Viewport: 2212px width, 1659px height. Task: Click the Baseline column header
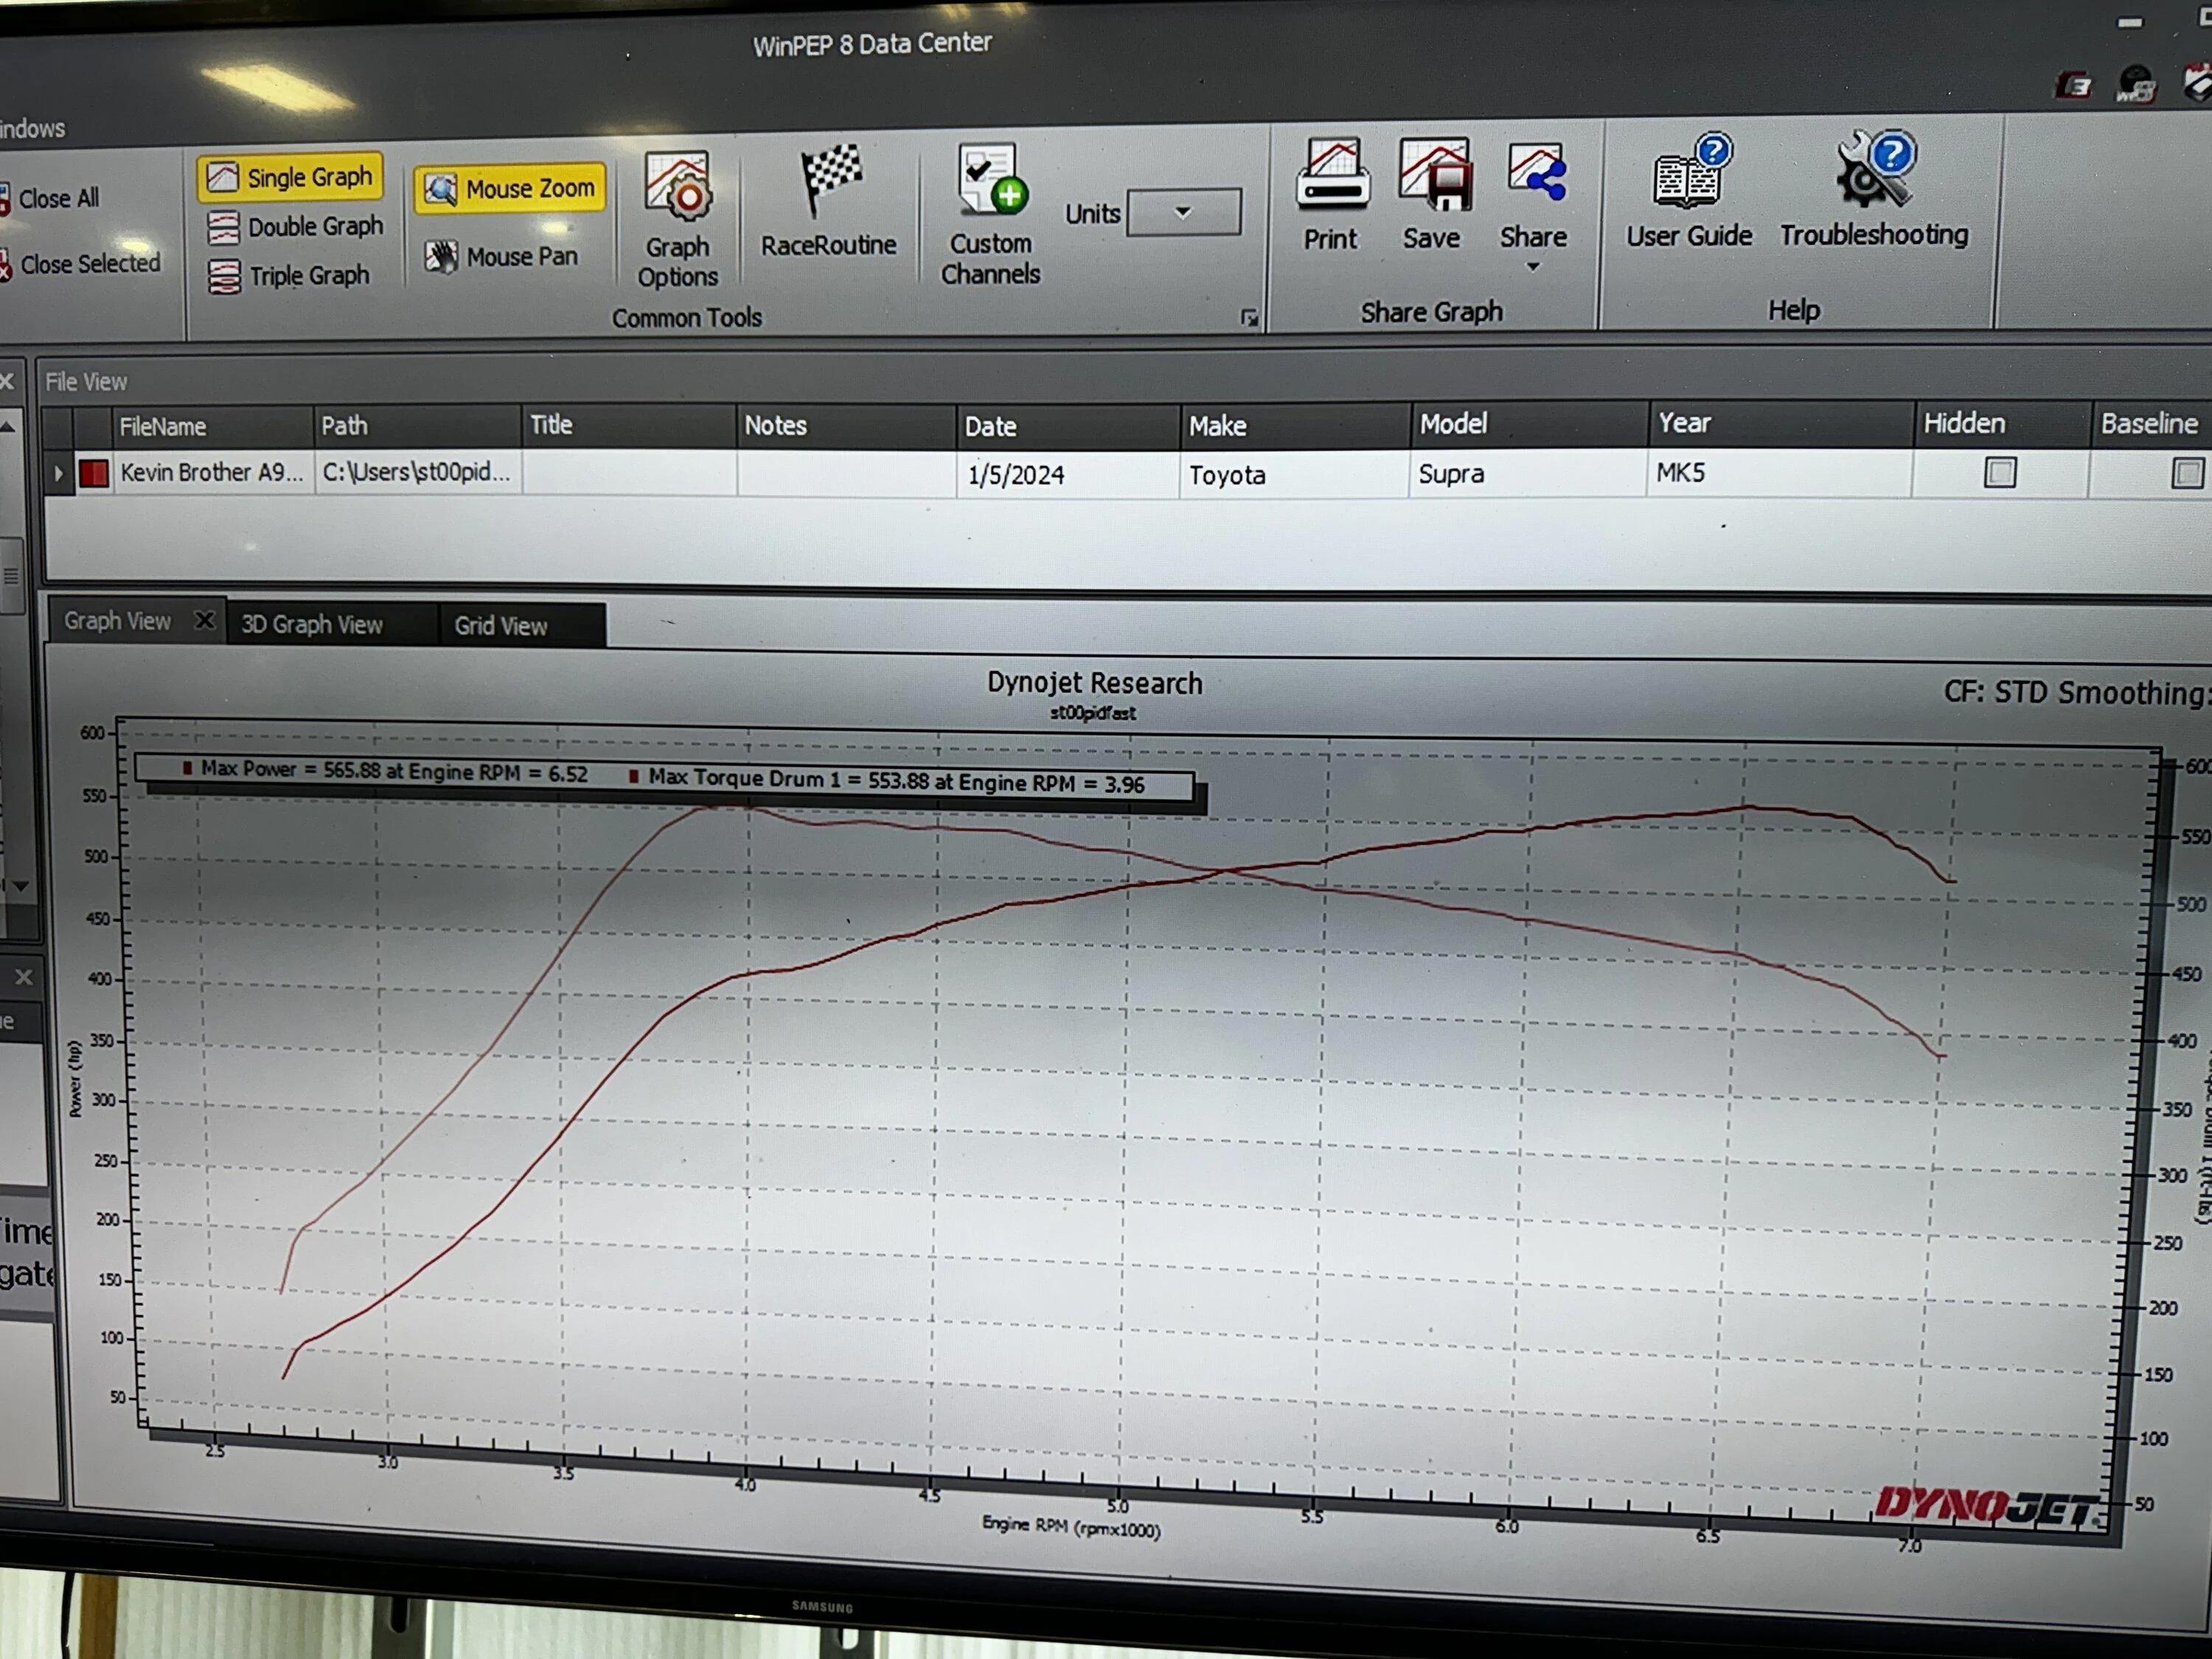2151,424
